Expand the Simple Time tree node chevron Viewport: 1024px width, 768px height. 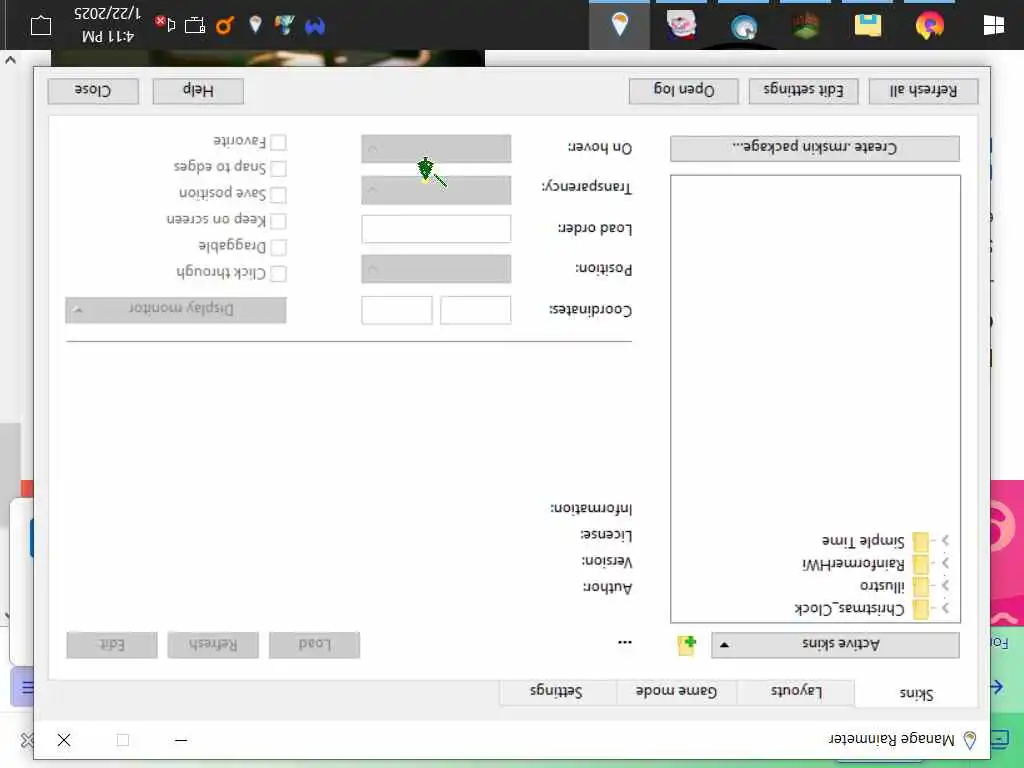[x=945, y=541]
